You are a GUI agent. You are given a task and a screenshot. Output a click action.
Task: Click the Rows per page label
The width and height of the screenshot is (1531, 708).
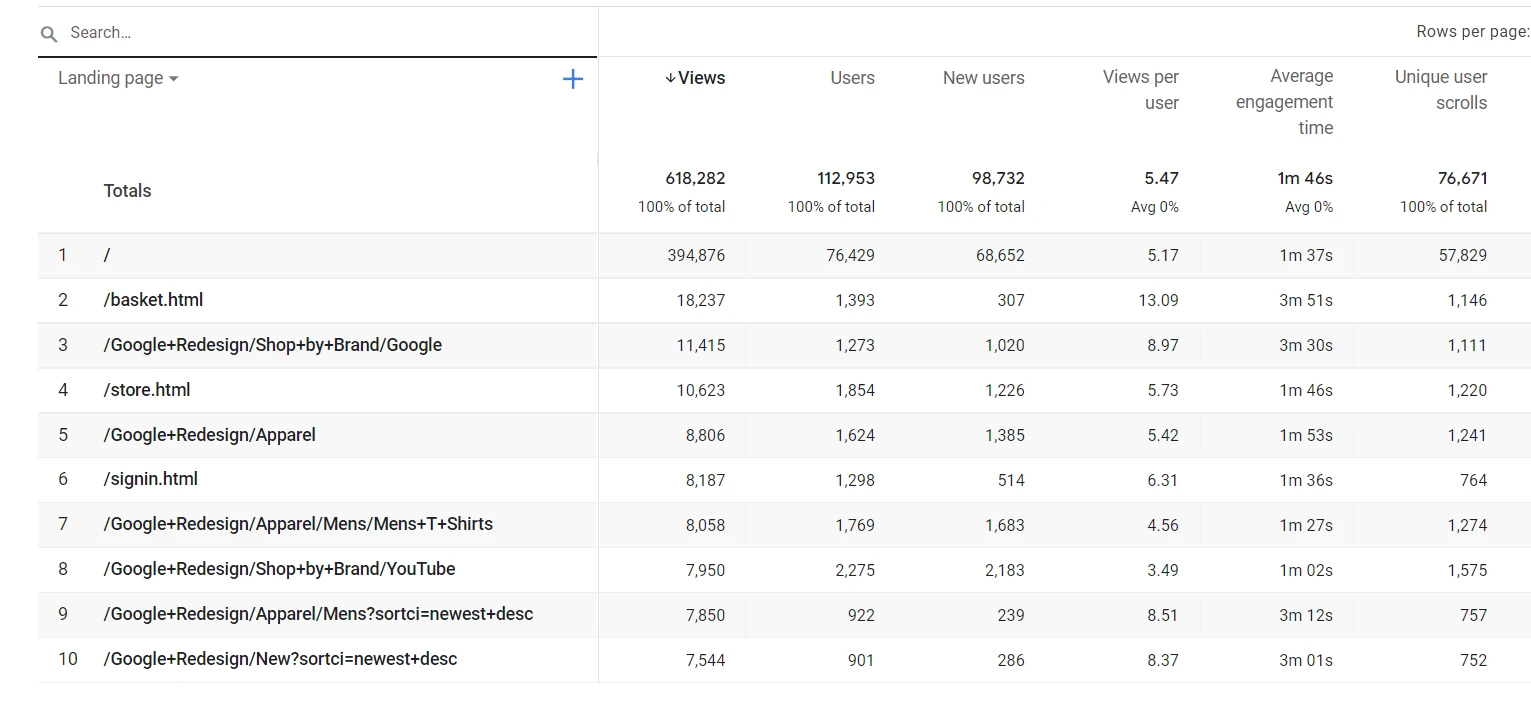(1472, 32)
